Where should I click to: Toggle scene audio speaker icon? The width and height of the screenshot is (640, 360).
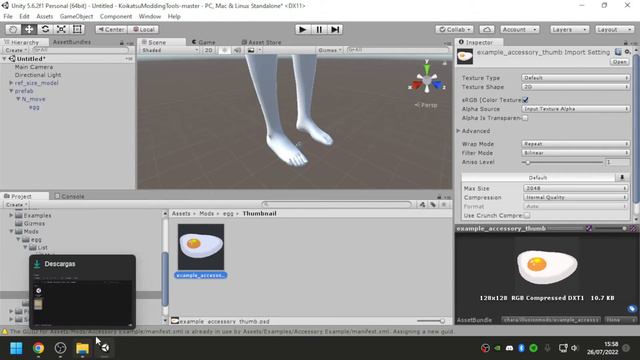[x=237, y=50]
